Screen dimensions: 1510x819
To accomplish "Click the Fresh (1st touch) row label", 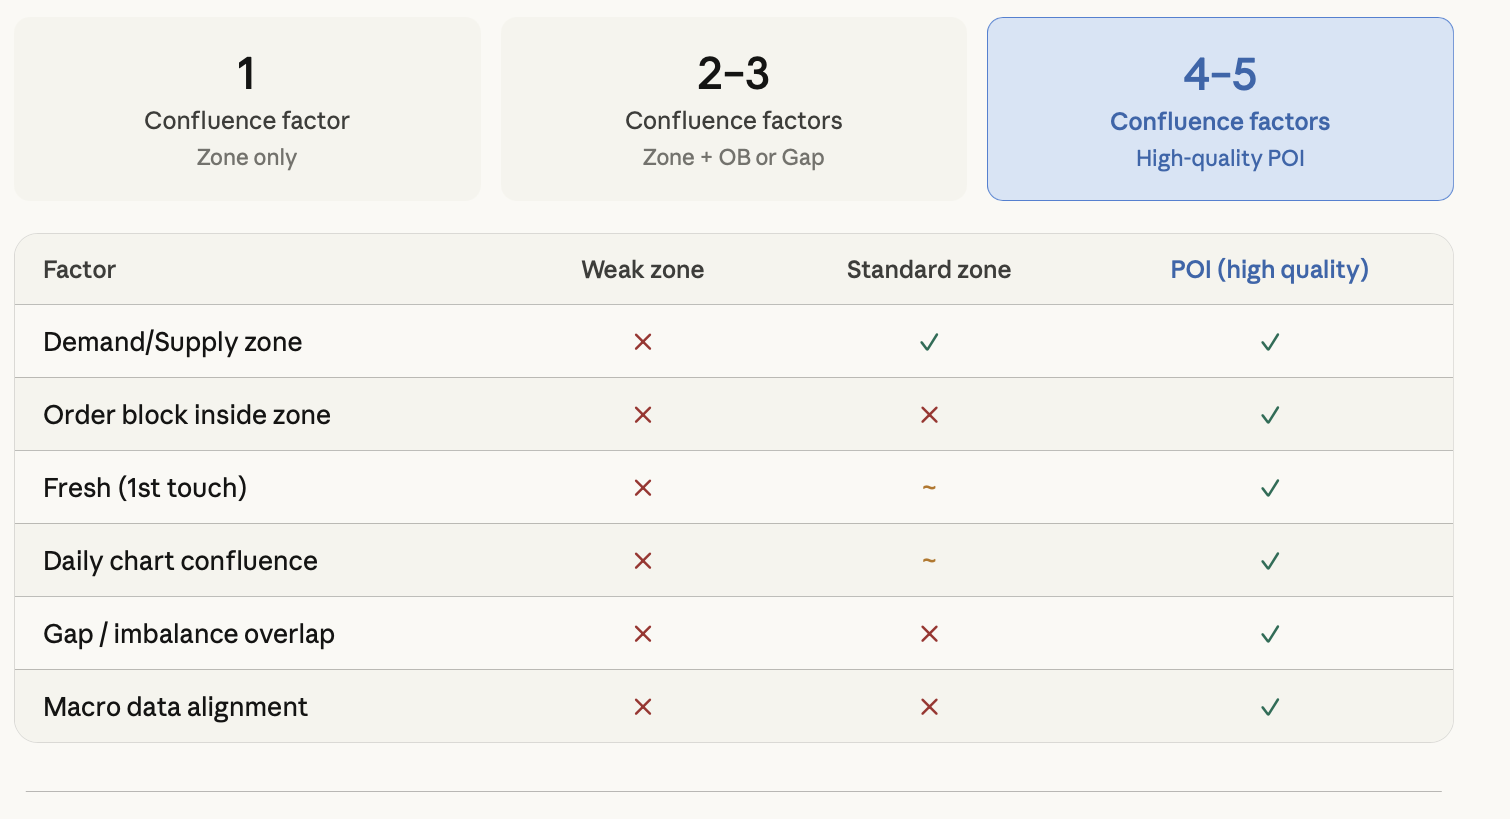I will click(x=145, y=488).
